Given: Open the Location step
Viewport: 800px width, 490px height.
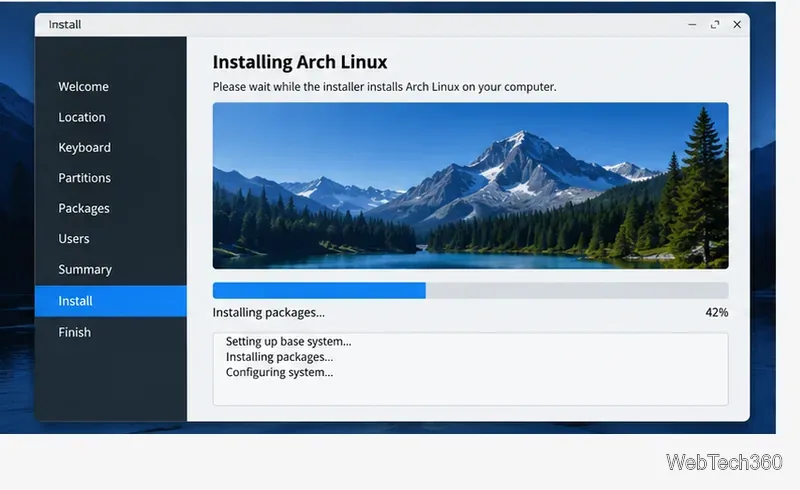Looking at the screenshot, I should 82,117.
